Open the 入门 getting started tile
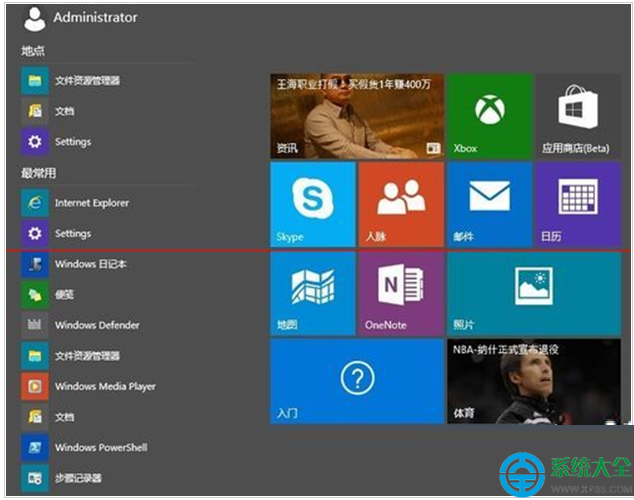 pos(357,382)
